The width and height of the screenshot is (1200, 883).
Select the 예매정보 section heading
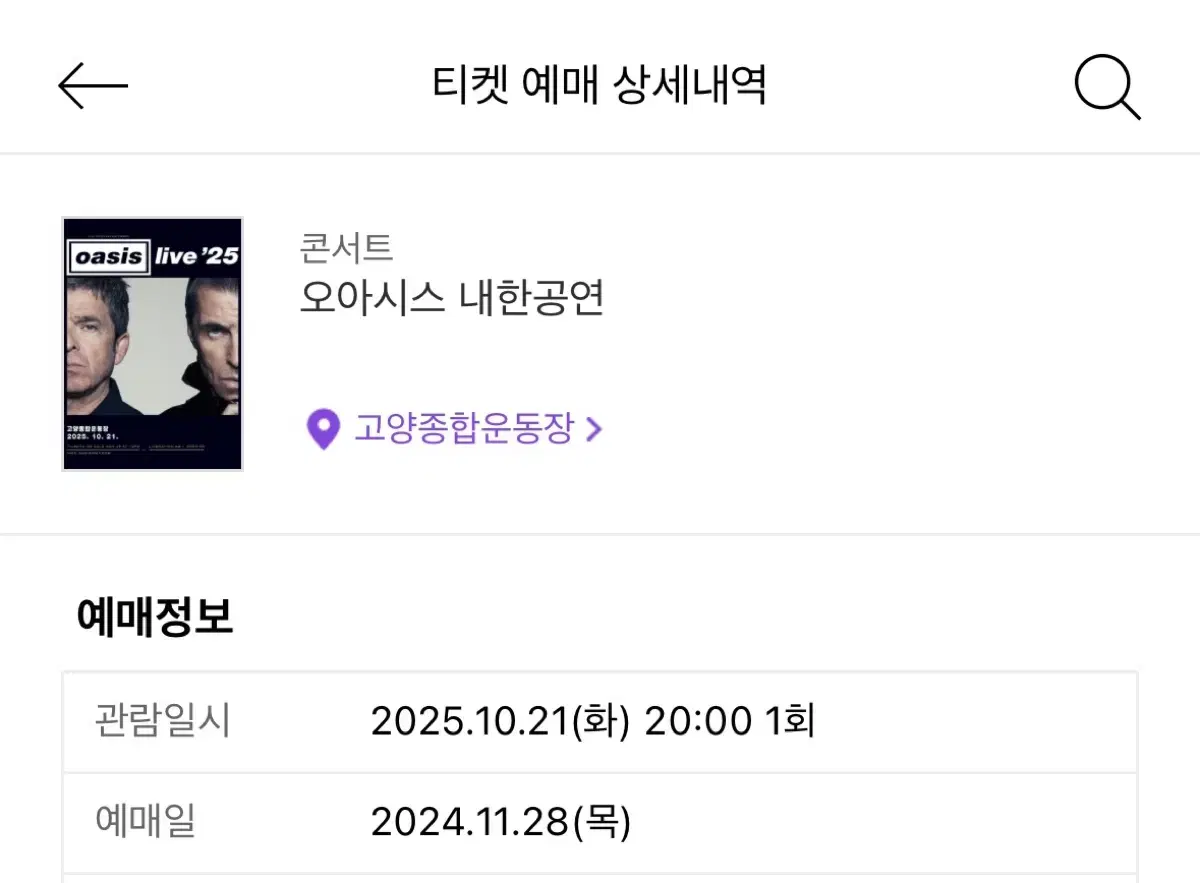coord(155,617)
